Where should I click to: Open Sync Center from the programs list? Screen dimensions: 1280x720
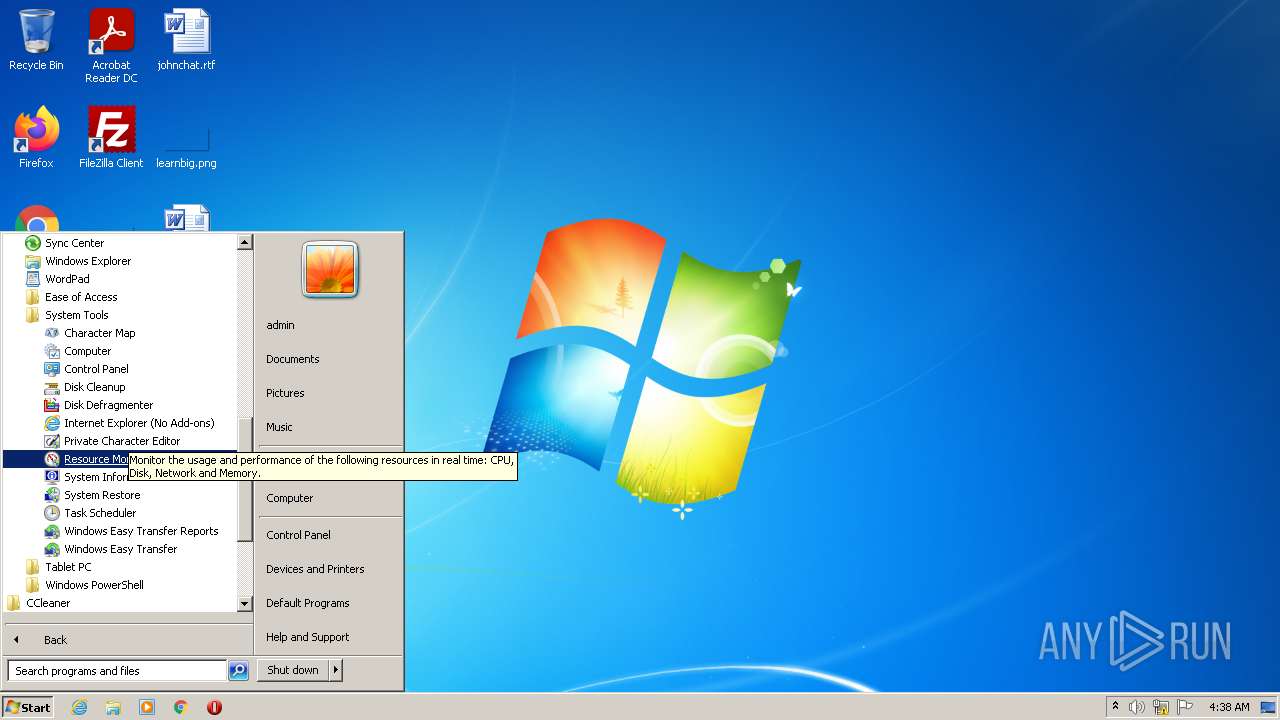pos(74,243)
